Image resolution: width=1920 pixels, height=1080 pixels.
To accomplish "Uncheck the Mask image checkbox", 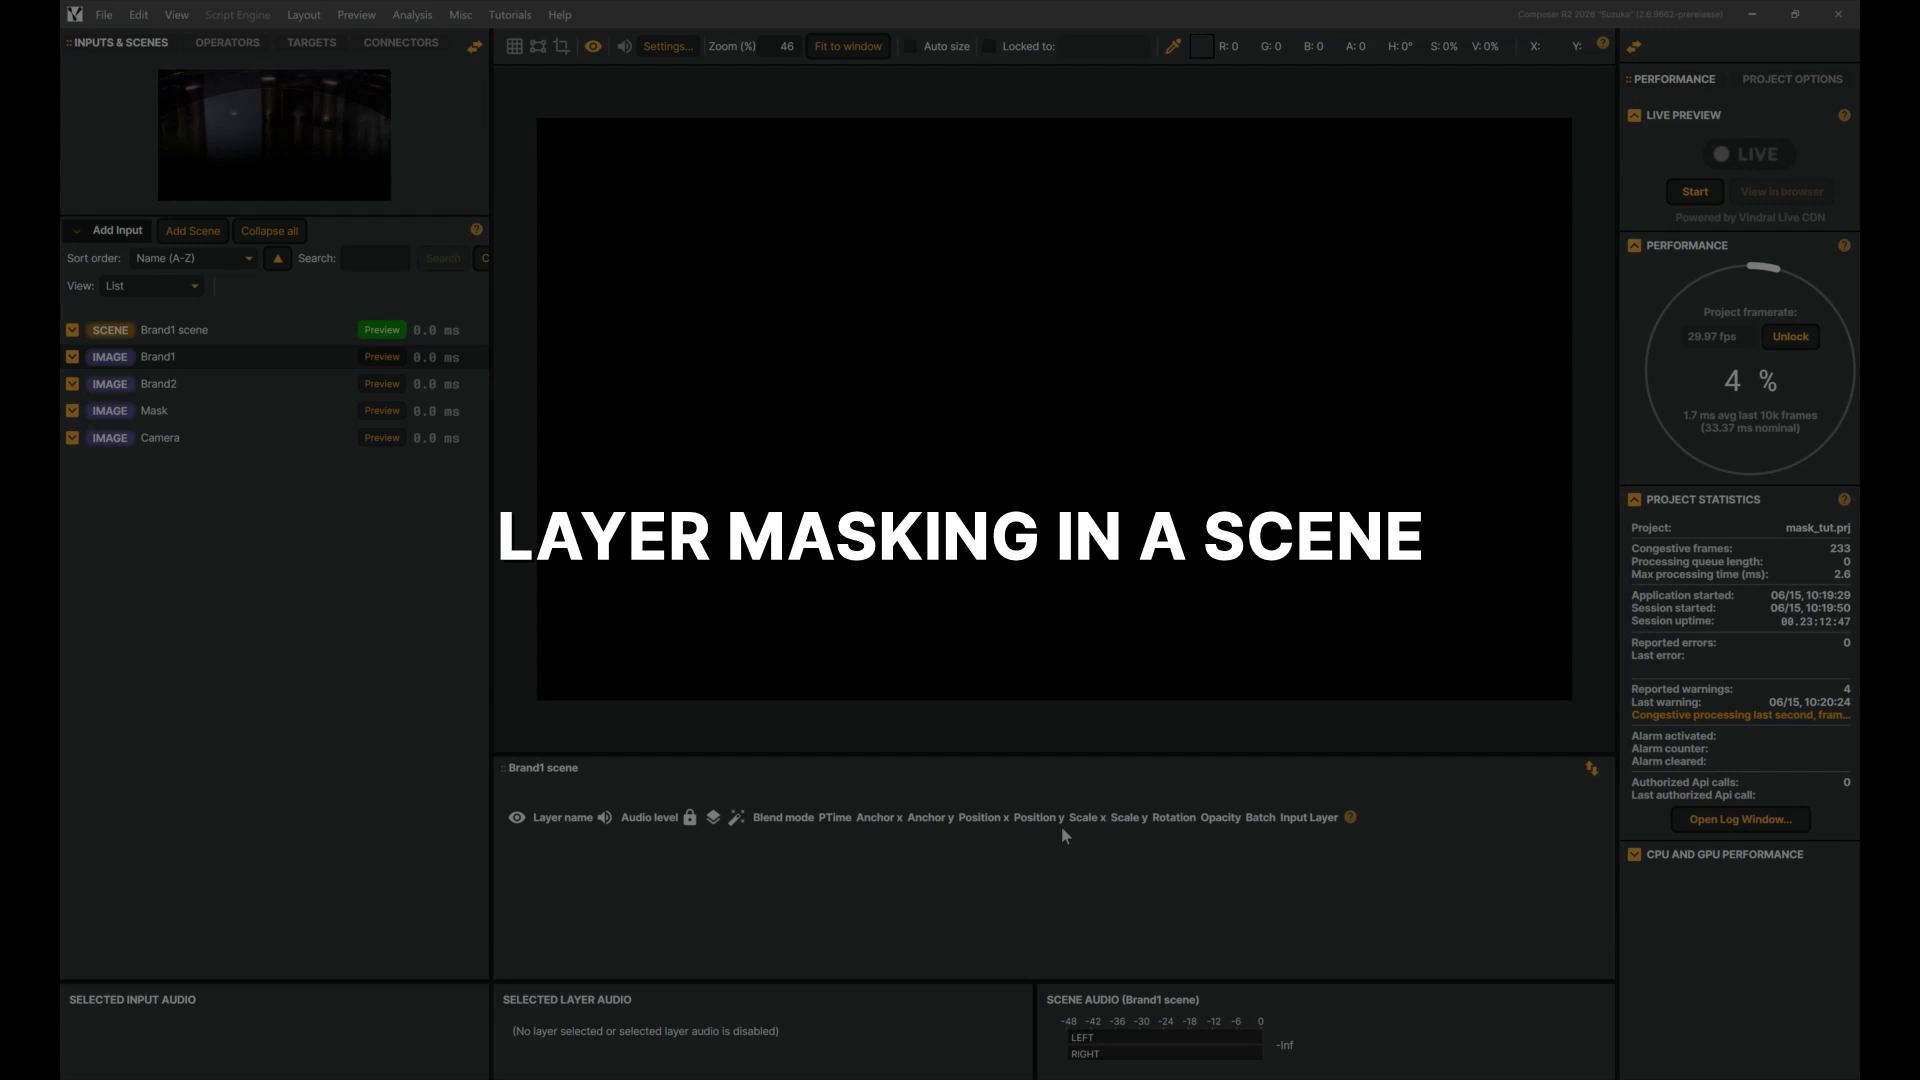I will (72, 411).
